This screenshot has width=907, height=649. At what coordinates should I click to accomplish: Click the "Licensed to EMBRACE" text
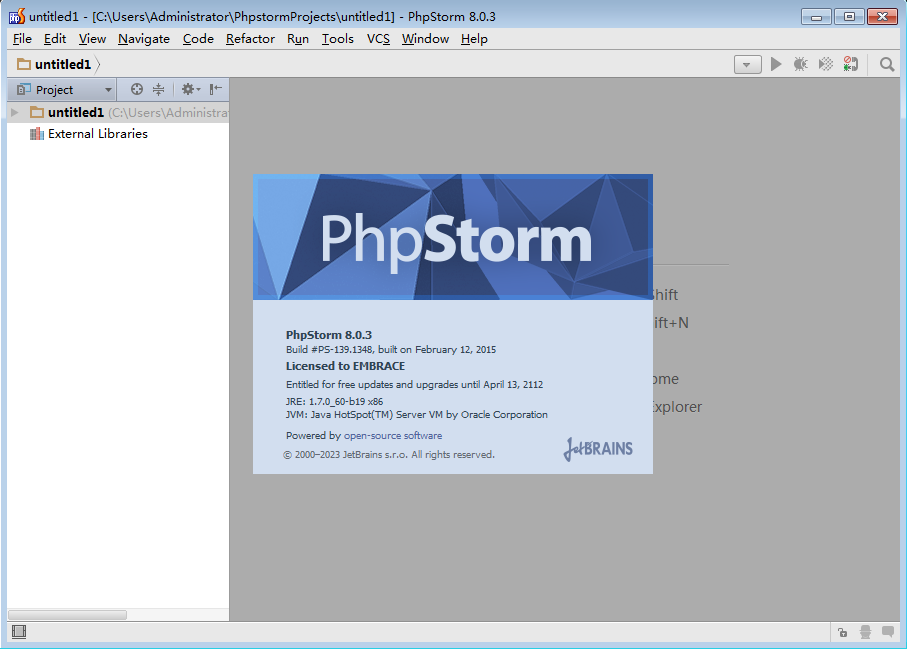(x=345, y=366)
